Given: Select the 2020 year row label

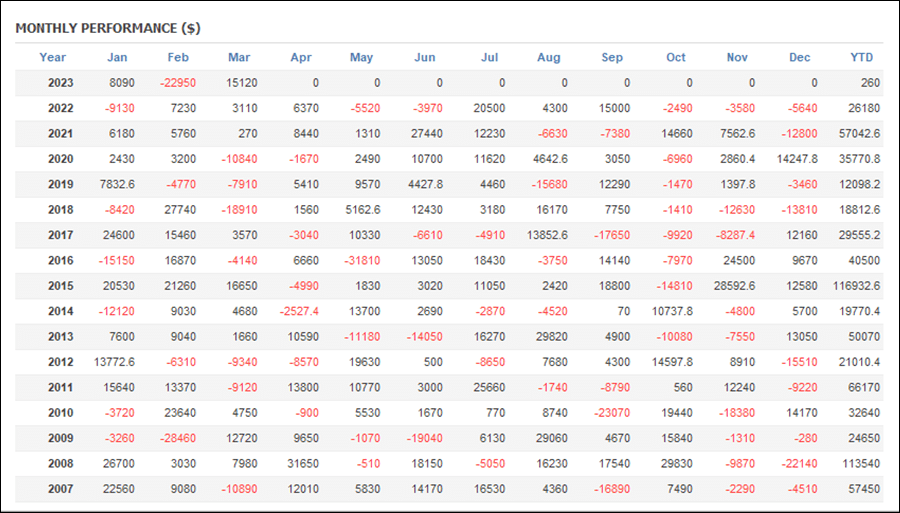Looking at the screenshot, I should click(x=60, y=159).
